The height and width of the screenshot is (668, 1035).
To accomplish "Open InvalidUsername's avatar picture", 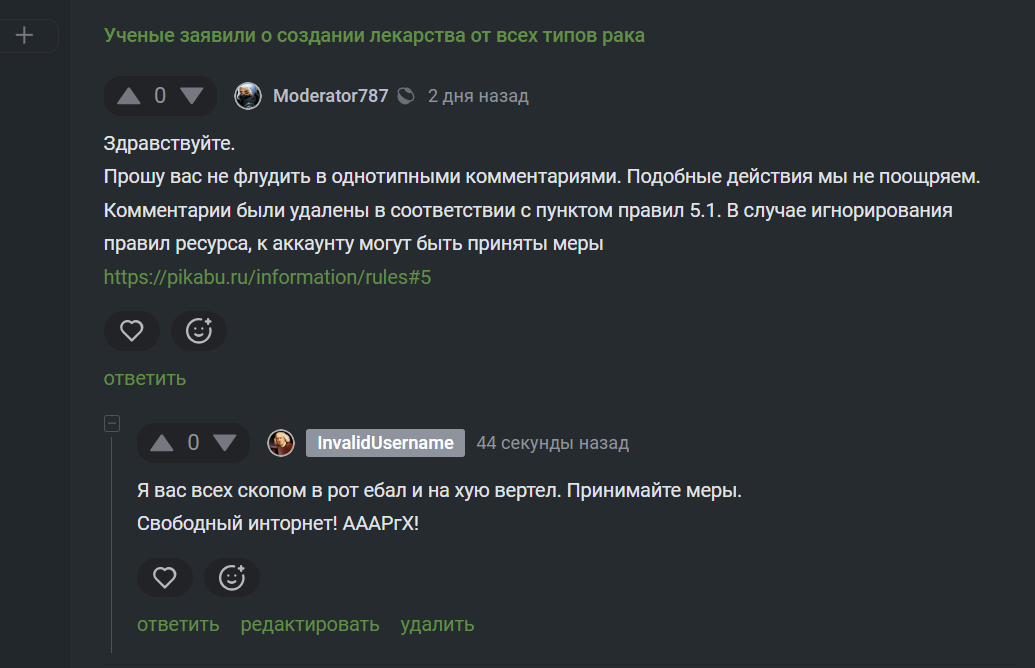I will [281, 443].
